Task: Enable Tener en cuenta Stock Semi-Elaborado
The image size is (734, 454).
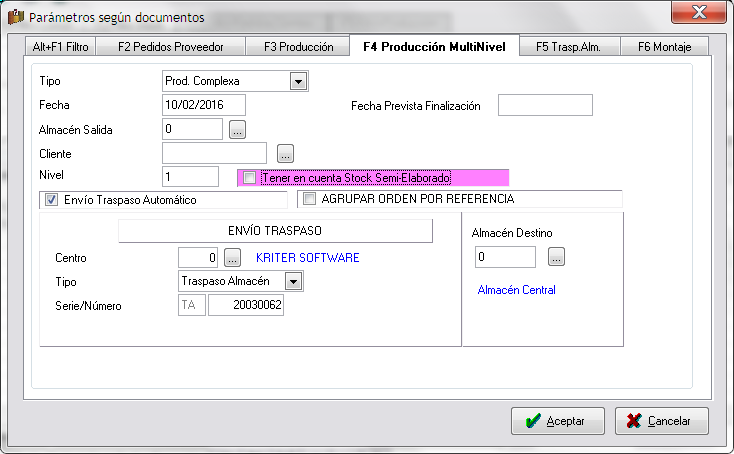Action: [x=250, y=178]
